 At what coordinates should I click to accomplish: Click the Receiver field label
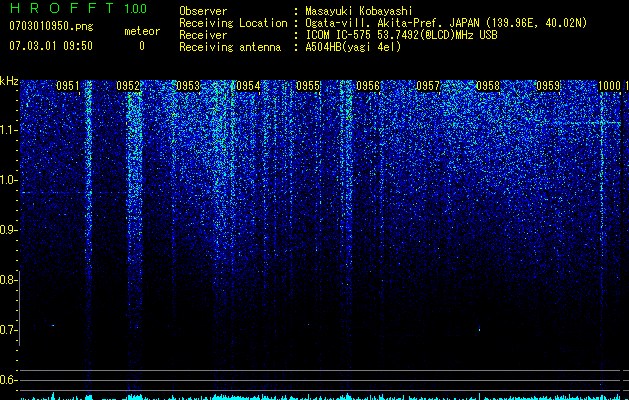(x=203, y=35)
